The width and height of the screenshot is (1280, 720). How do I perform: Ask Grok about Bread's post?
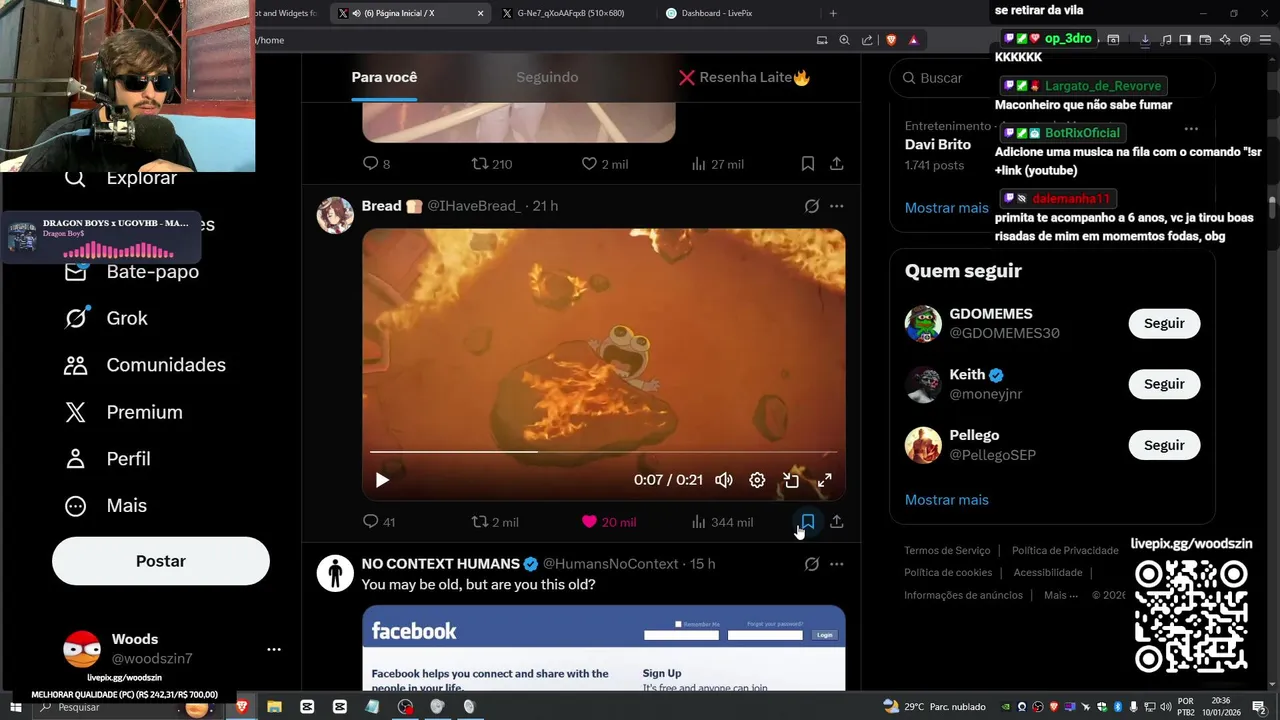click(x=812, y=206)
